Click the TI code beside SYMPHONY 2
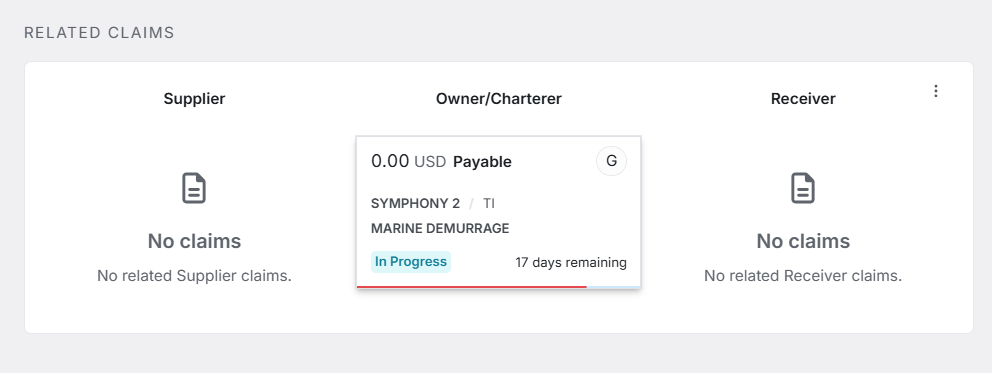Viewport: 992px width, 373px height. click(488, 204)
